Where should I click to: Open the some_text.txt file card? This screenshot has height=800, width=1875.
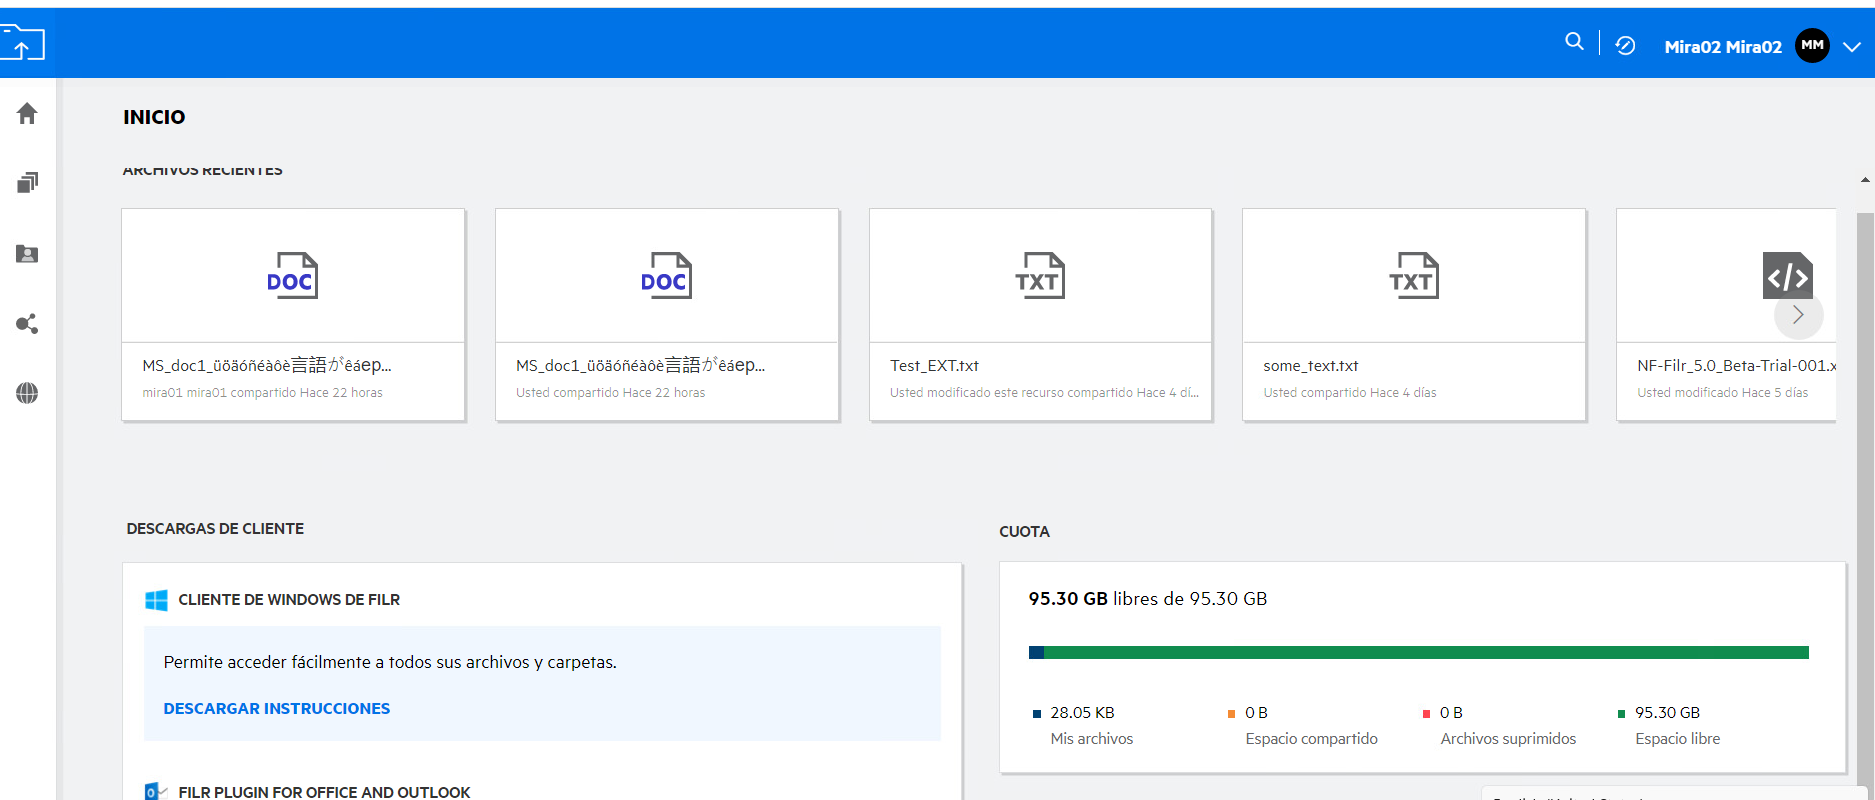1413,315
